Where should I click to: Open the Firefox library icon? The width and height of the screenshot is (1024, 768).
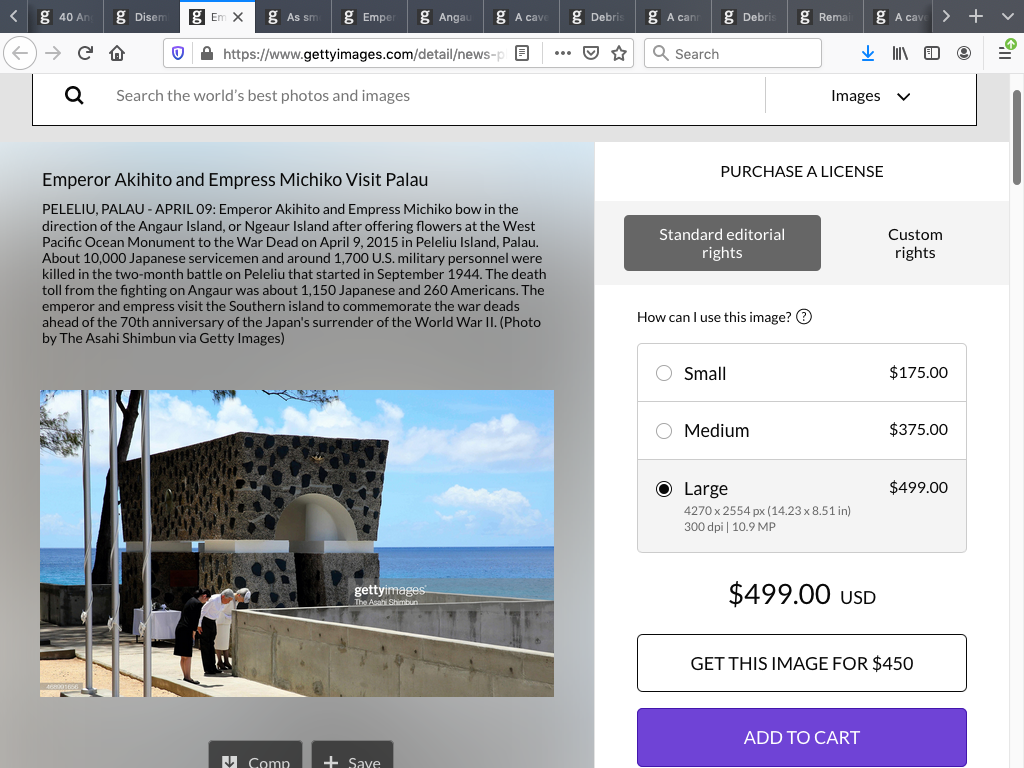(900, 54)
